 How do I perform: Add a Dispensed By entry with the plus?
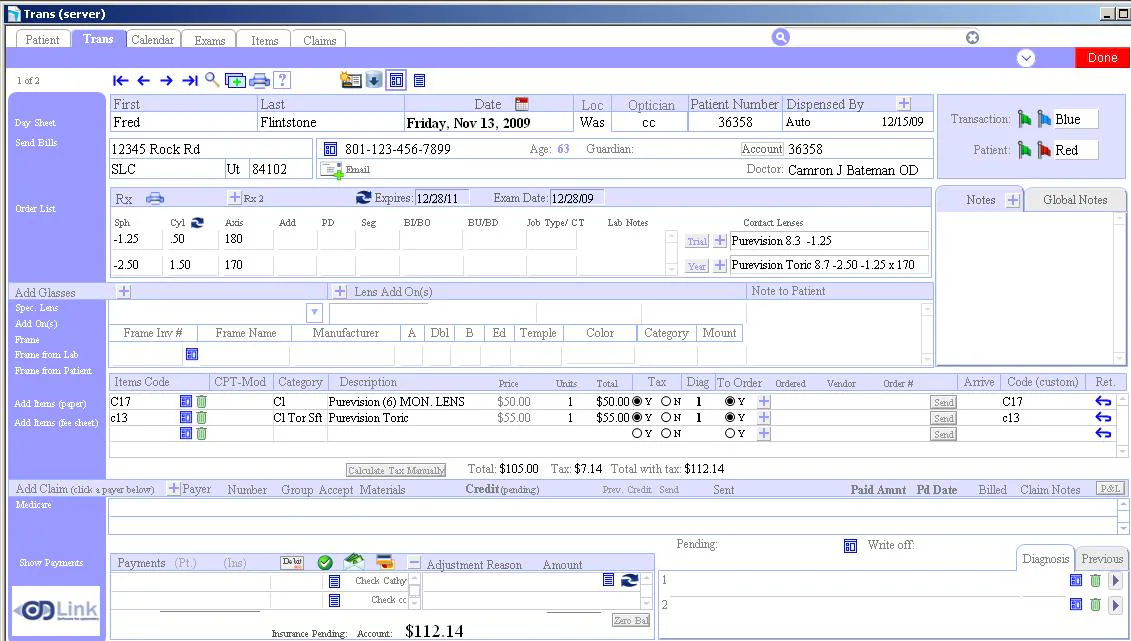904,104
